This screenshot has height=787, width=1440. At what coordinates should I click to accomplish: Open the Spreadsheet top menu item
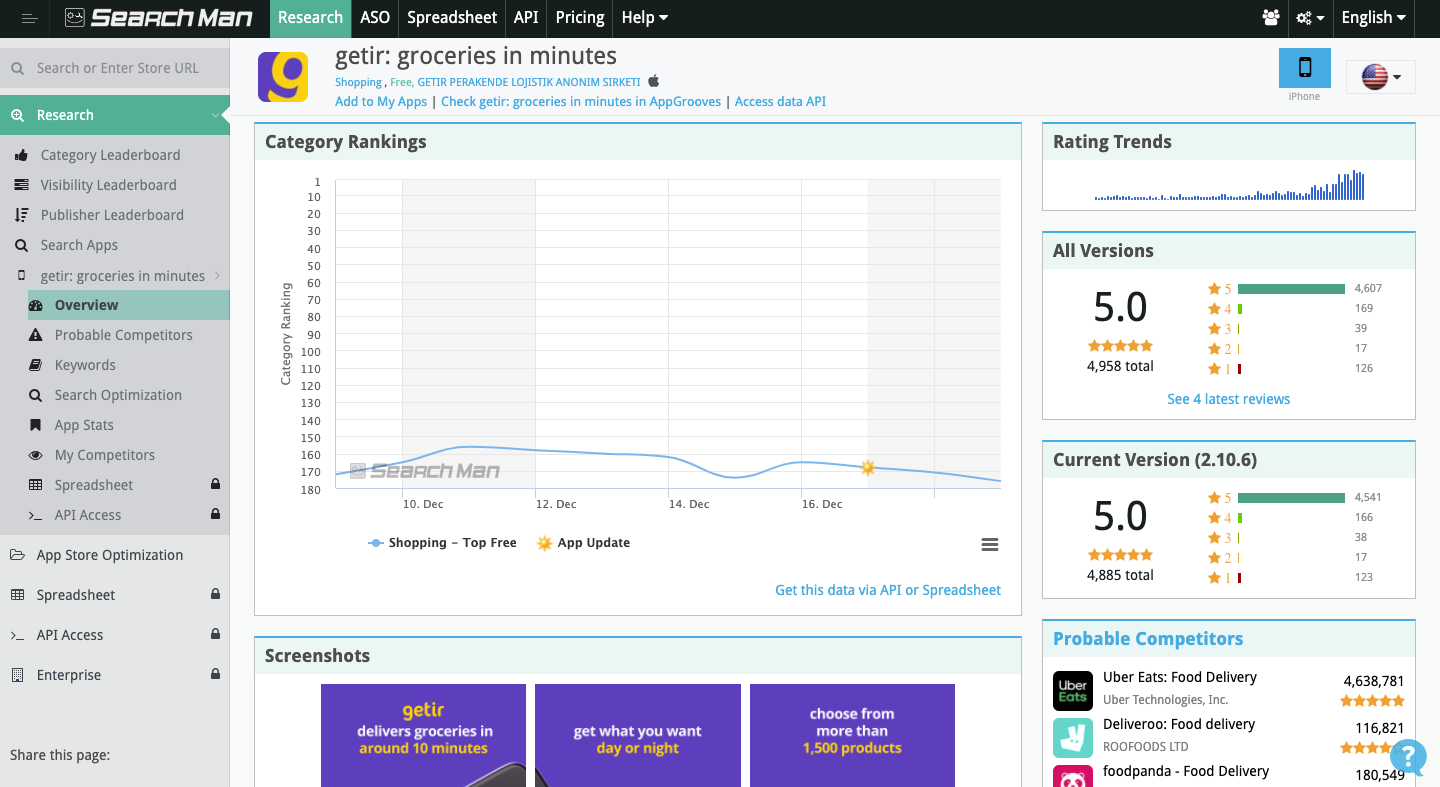coord(452,18)
